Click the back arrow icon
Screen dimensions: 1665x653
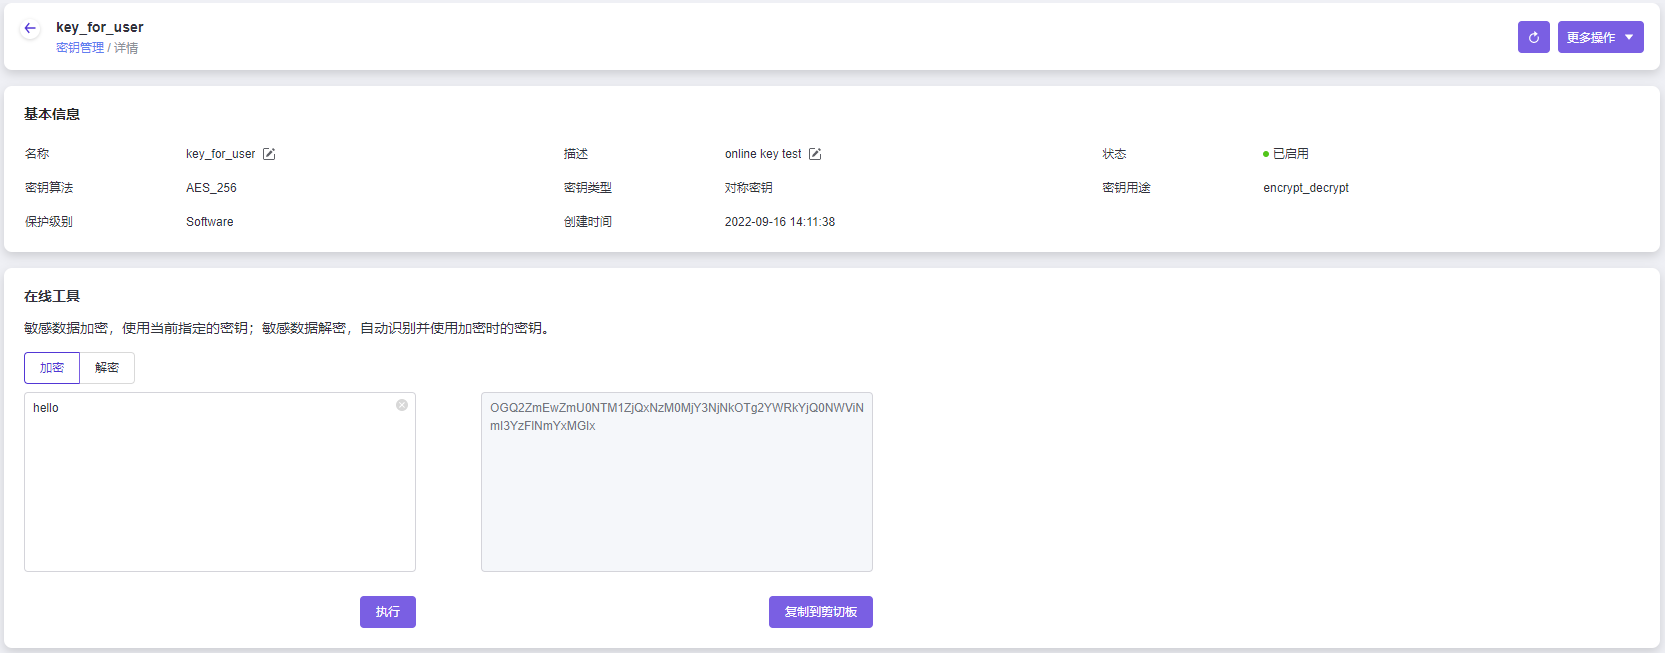(30, 28)
